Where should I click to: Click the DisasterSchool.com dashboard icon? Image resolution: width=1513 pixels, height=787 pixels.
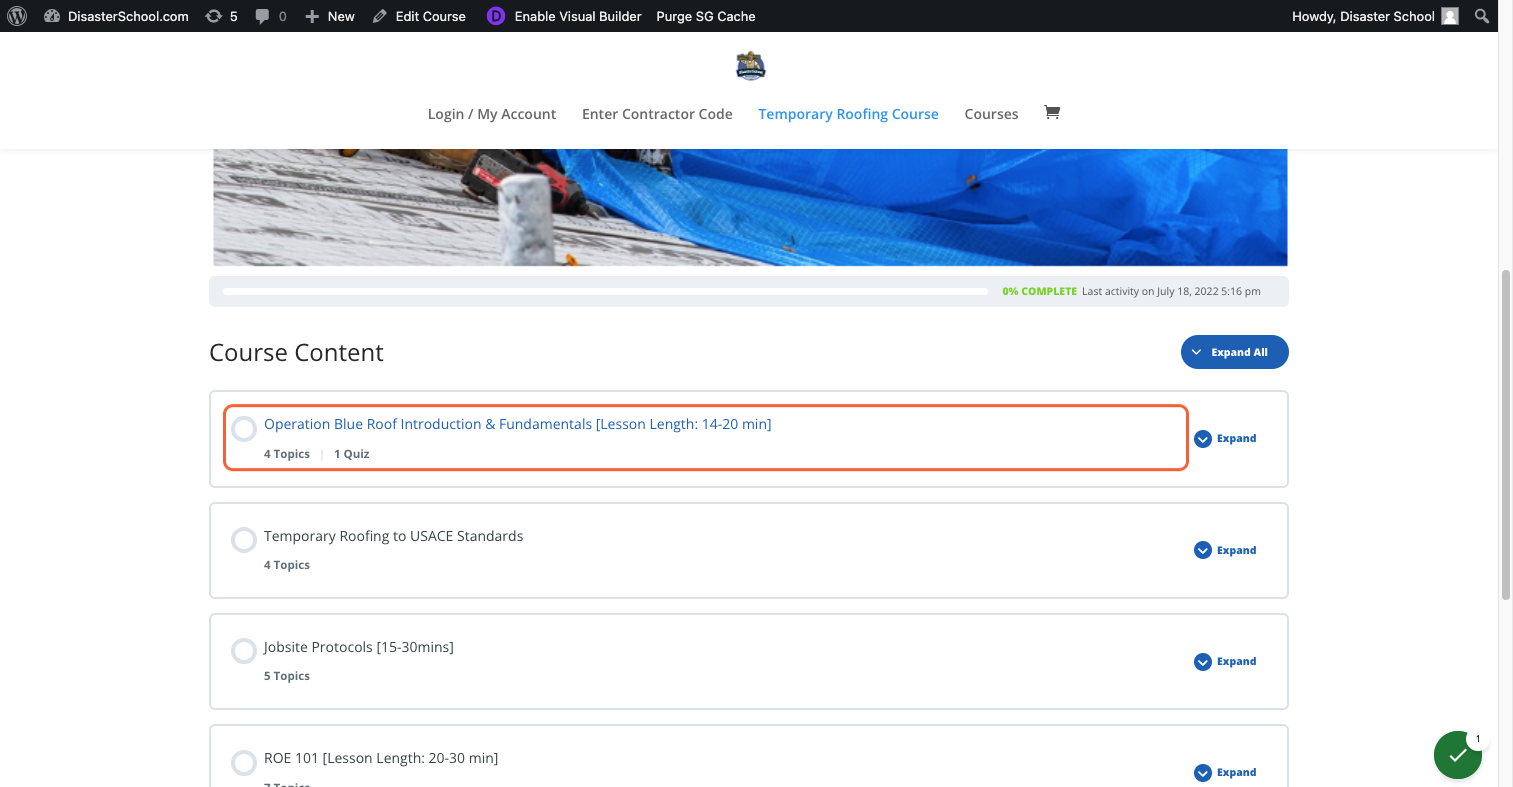52,16
